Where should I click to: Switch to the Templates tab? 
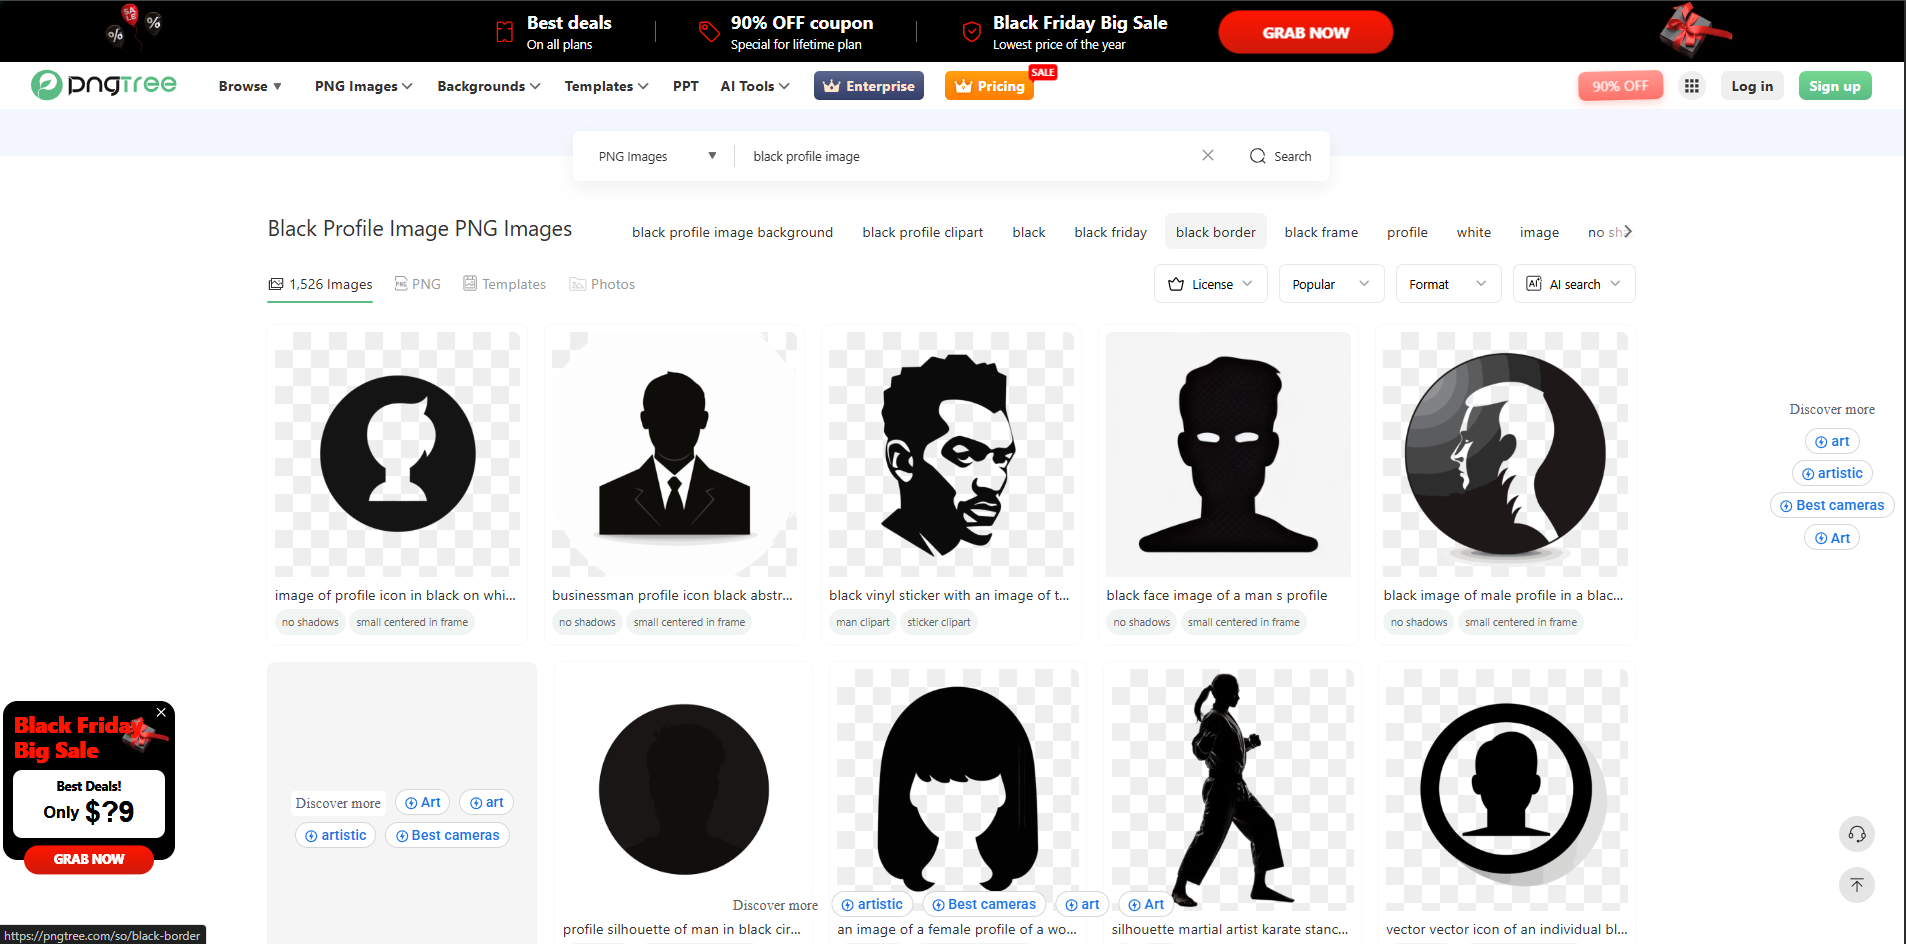(504, 284)
